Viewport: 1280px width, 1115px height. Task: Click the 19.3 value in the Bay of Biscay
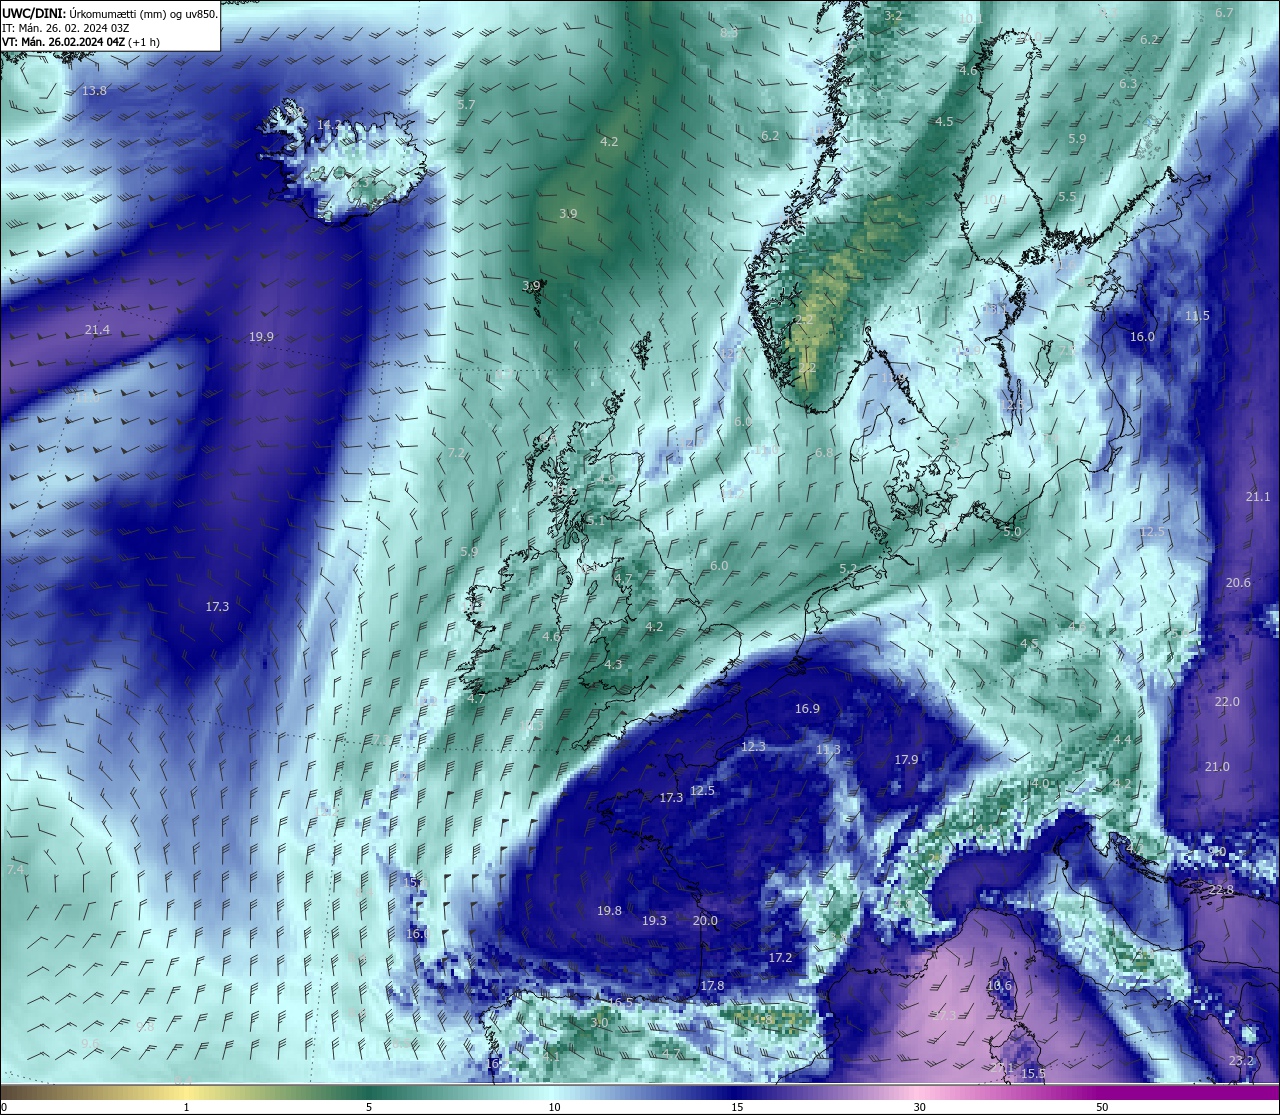pos(654,921)
